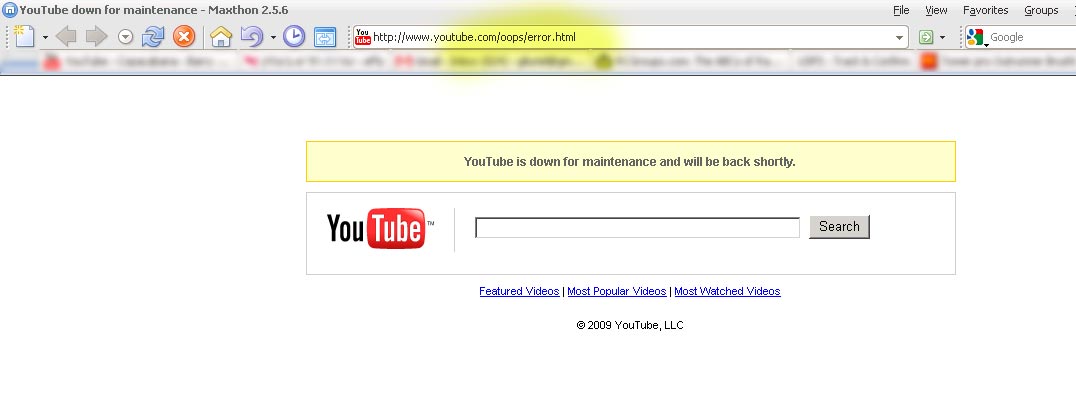Open the Groups menu
Viewport: 1076px width, 409px height.
(1041, 10)
